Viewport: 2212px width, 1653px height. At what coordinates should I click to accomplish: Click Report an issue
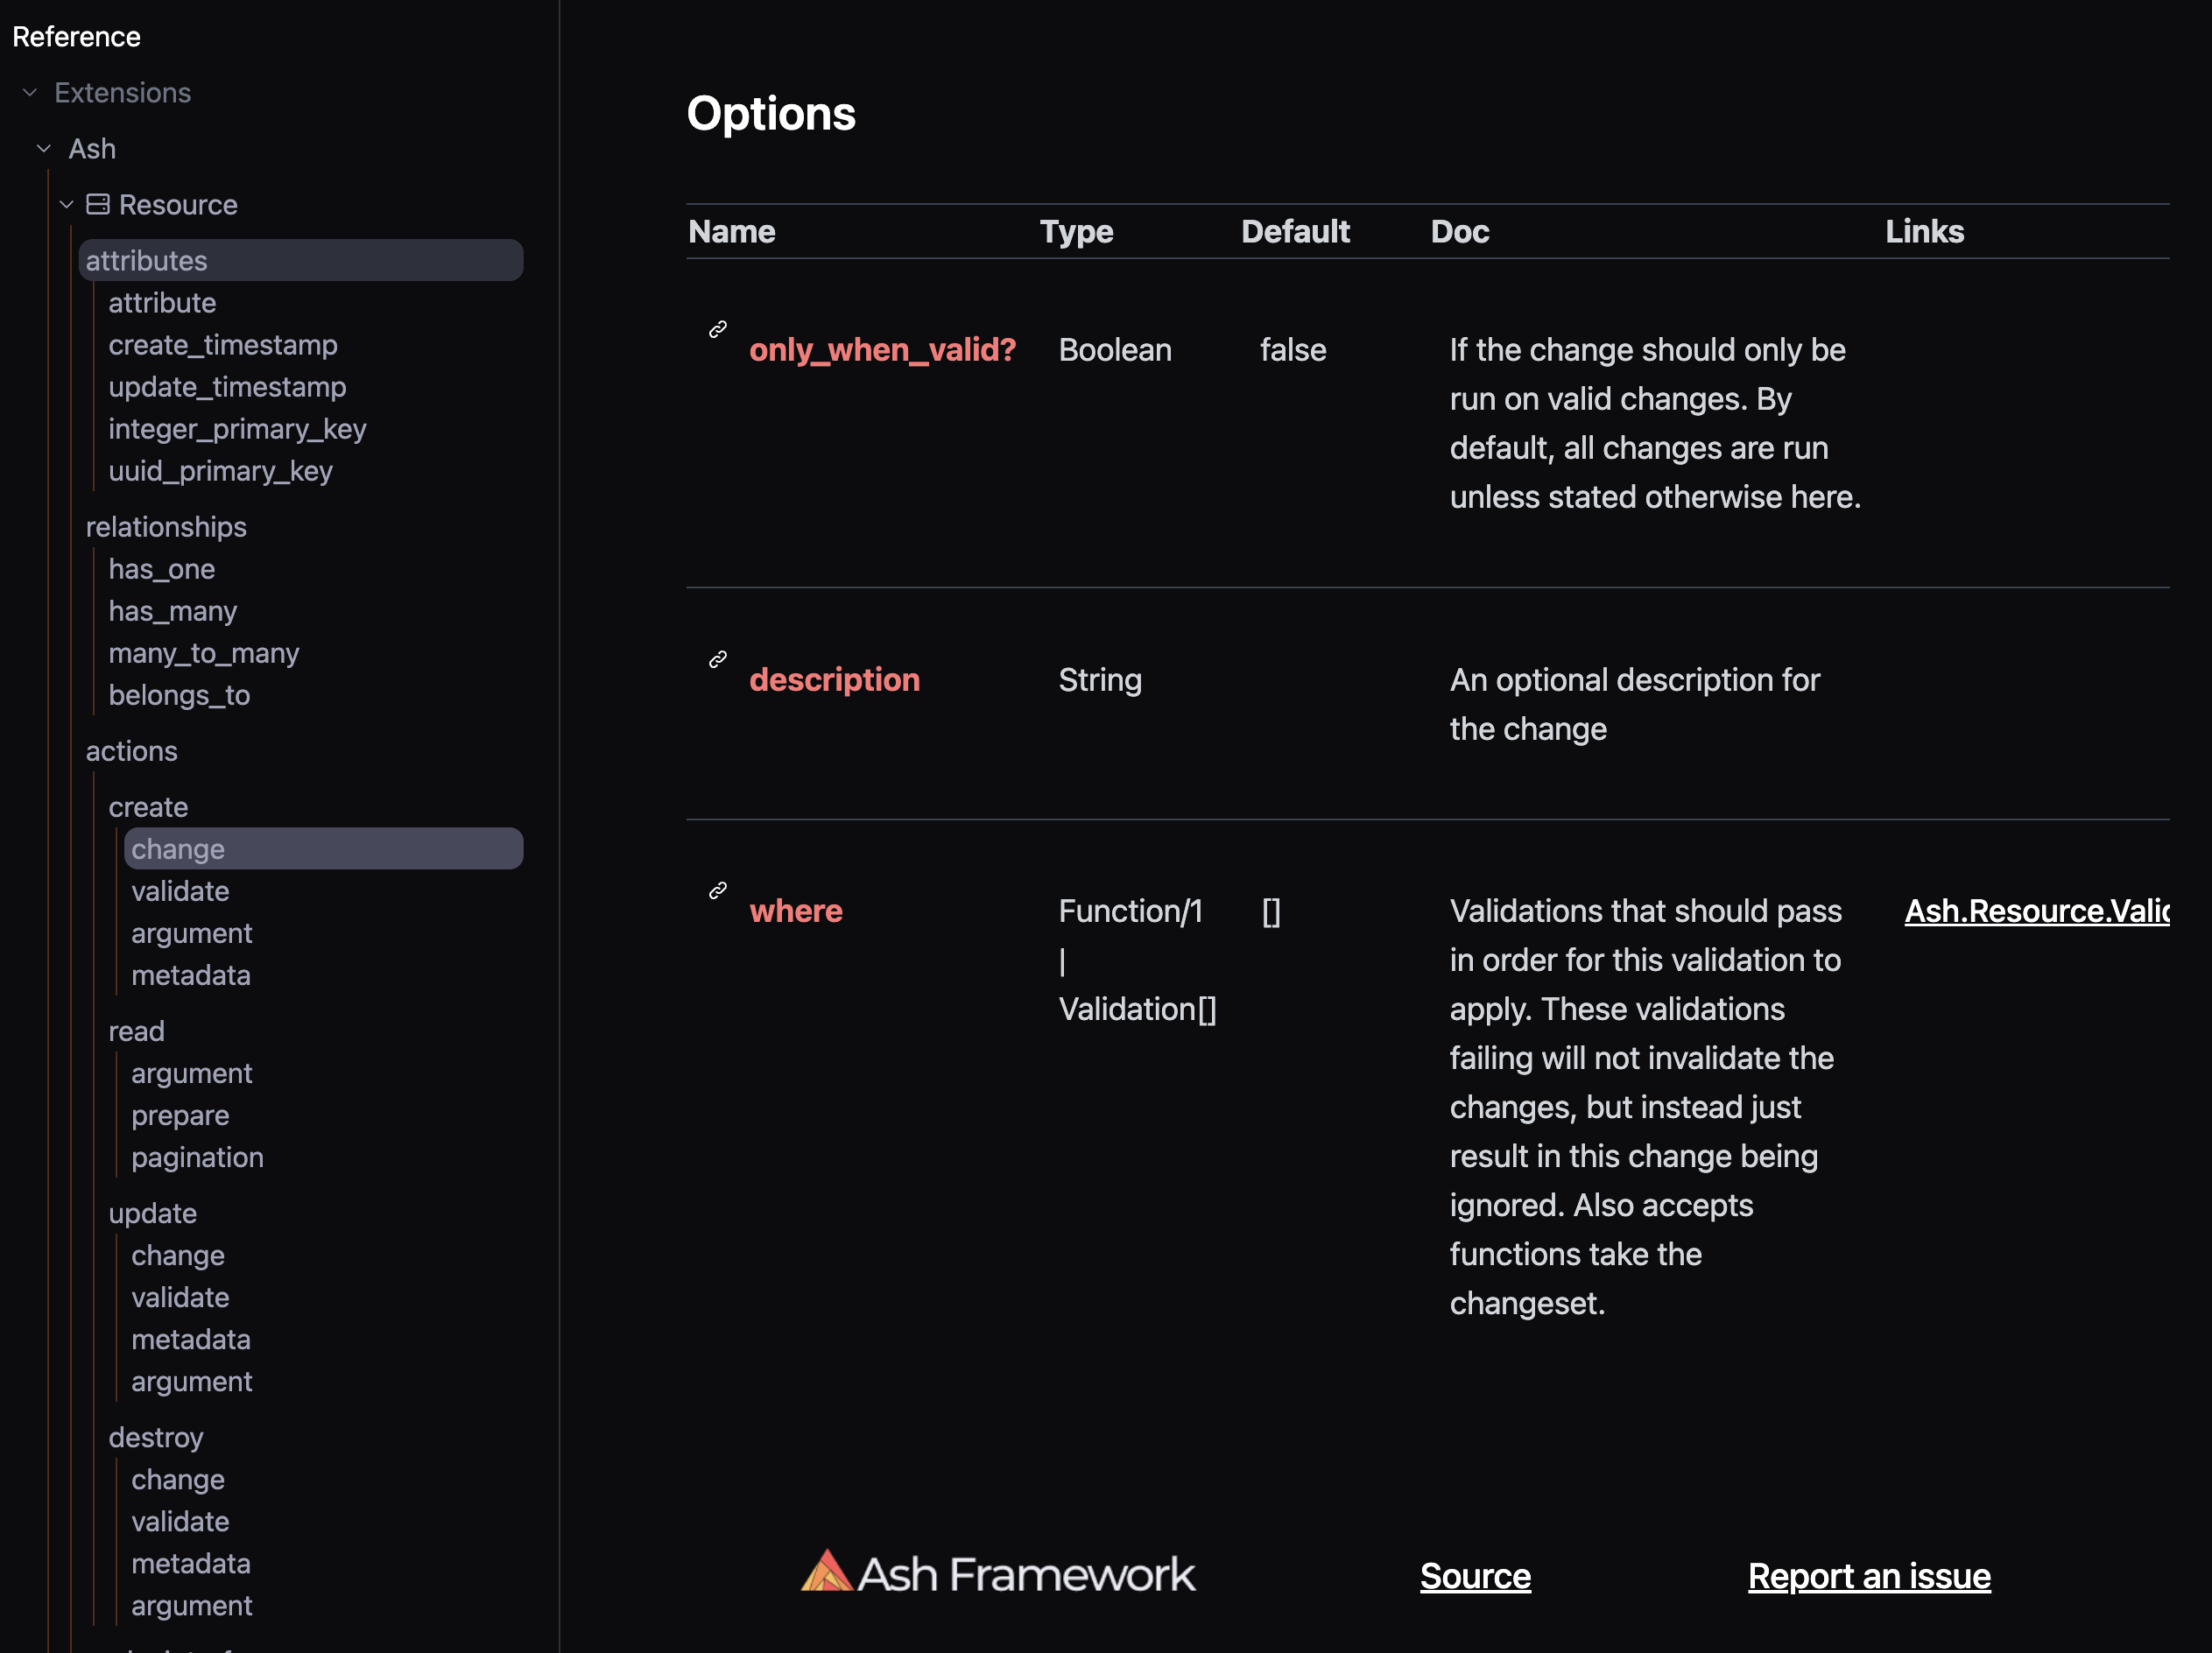coord(1868,1576)
